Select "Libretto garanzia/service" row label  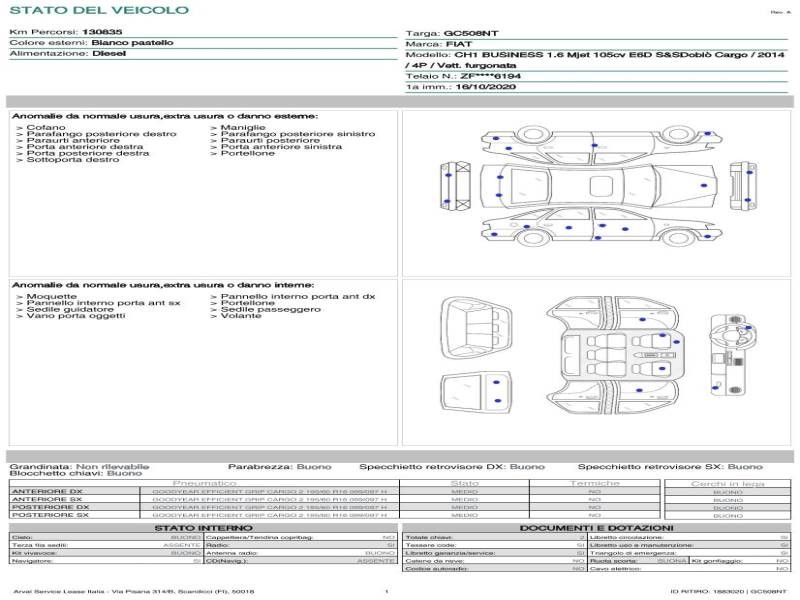[451, 553]
